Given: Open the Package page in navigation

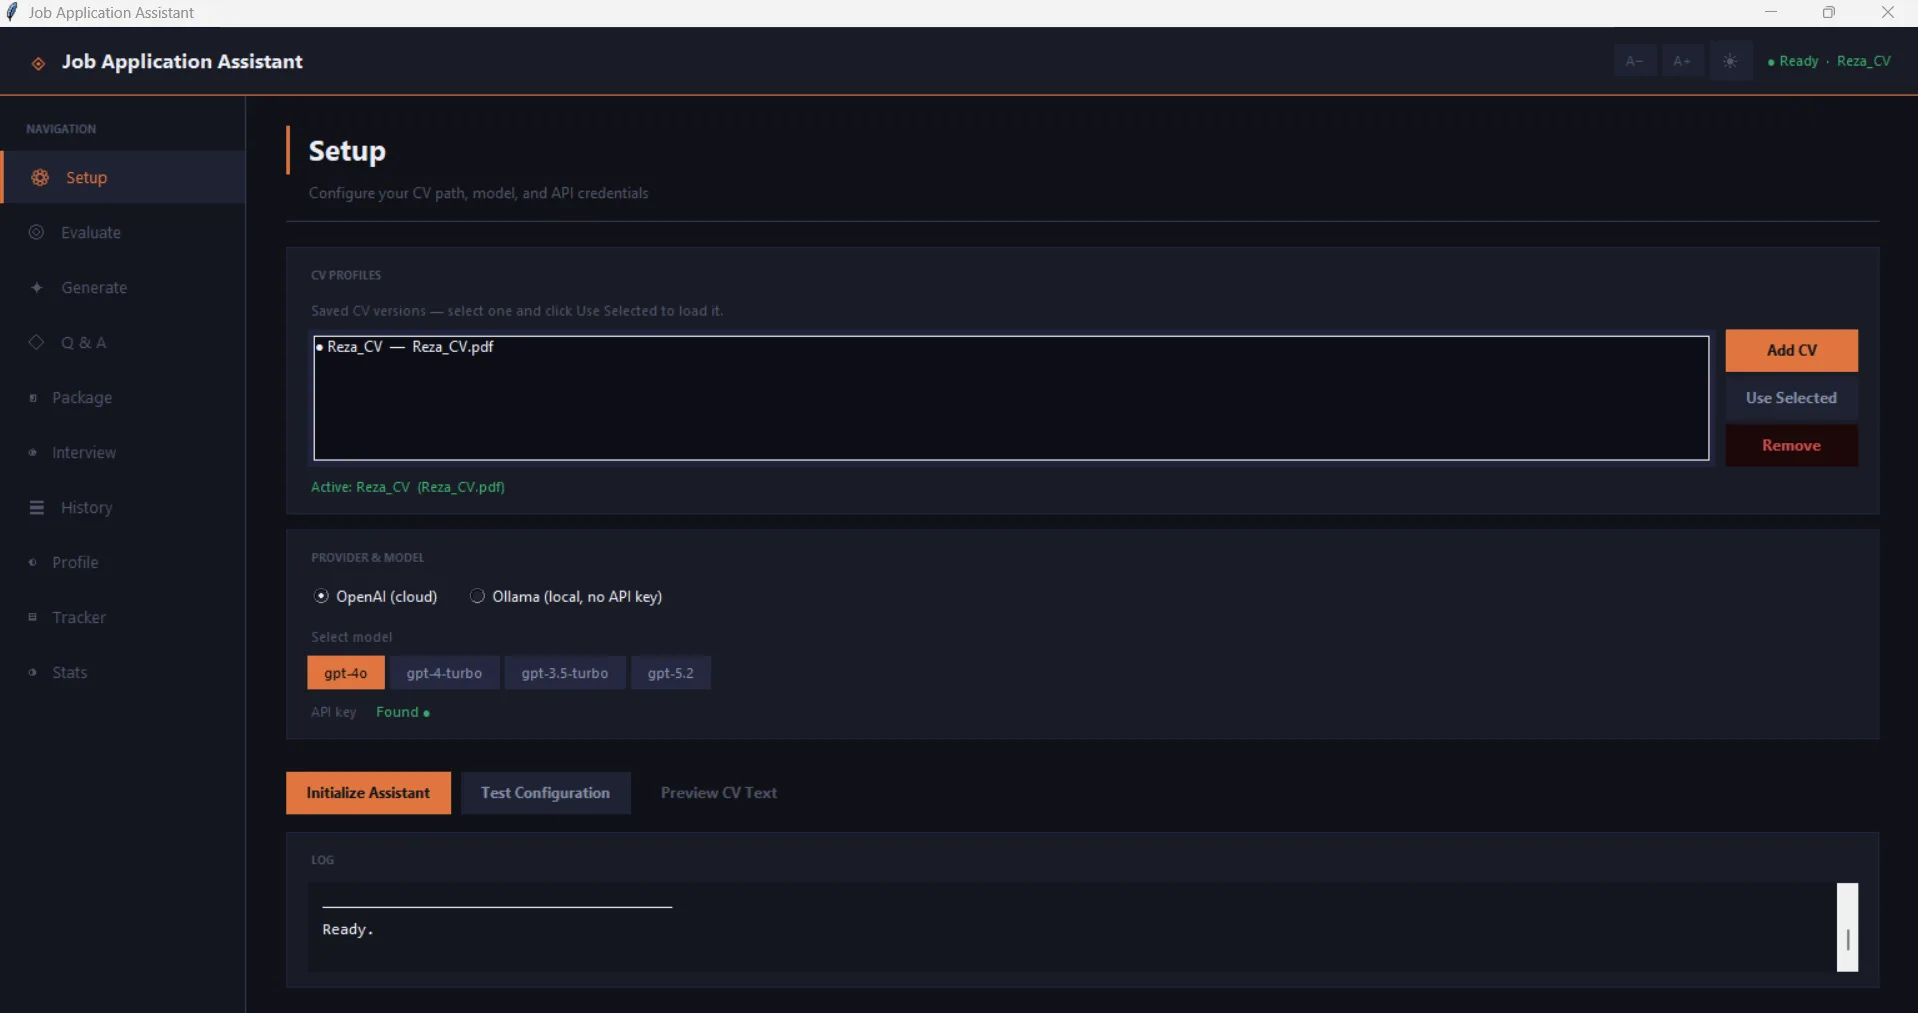Looking at the screenshot, I should click(x=81, y=398).
